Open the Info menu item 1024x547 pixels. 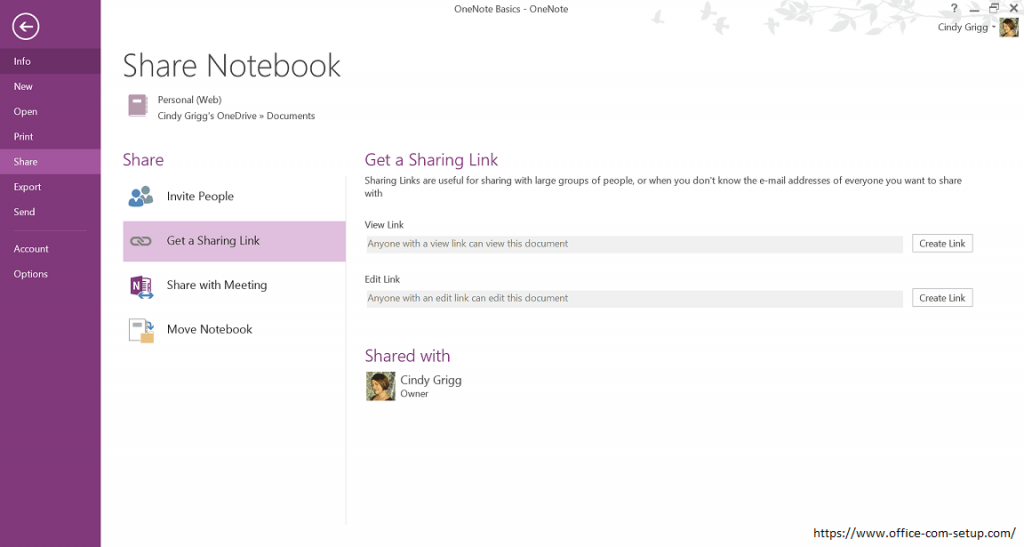pos(50,61)
